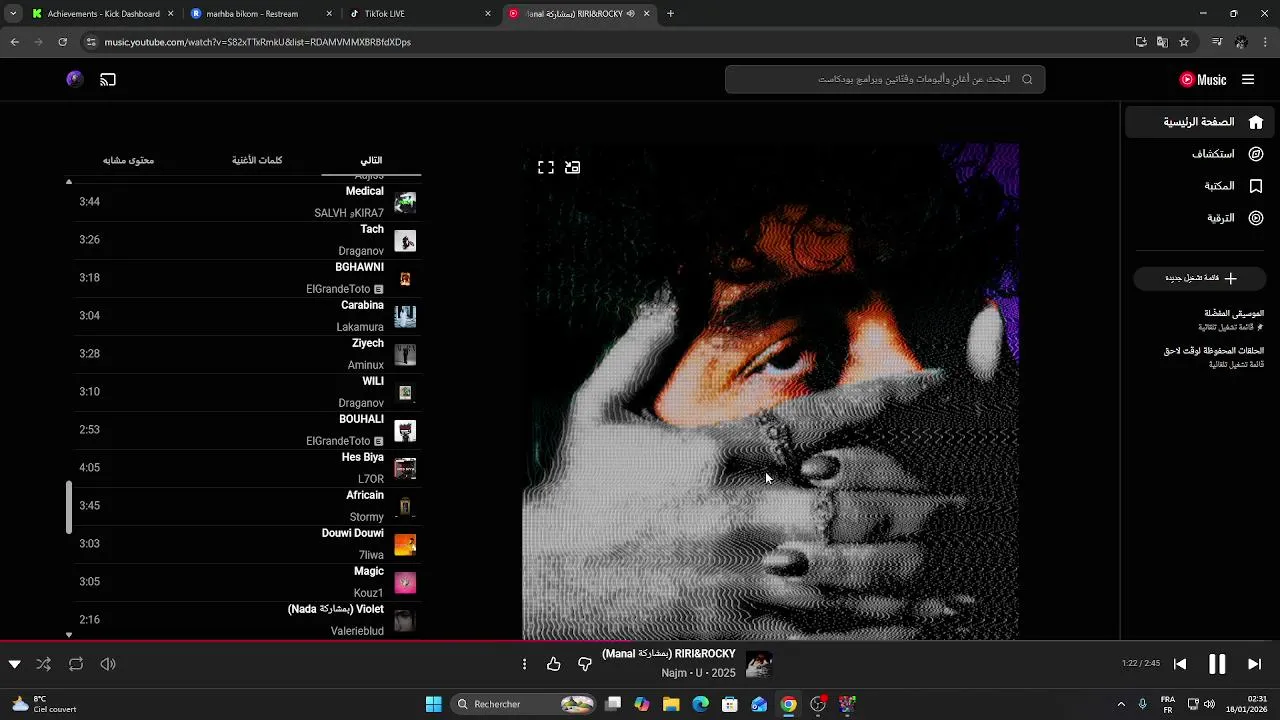Pause the currently playing song

1217,664
